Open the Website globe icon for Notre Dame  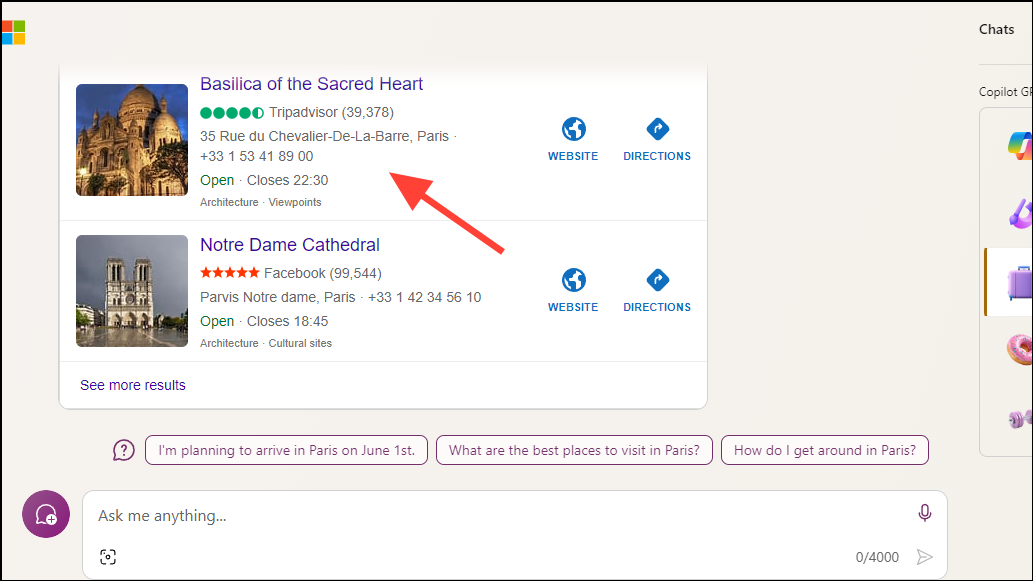573,280
